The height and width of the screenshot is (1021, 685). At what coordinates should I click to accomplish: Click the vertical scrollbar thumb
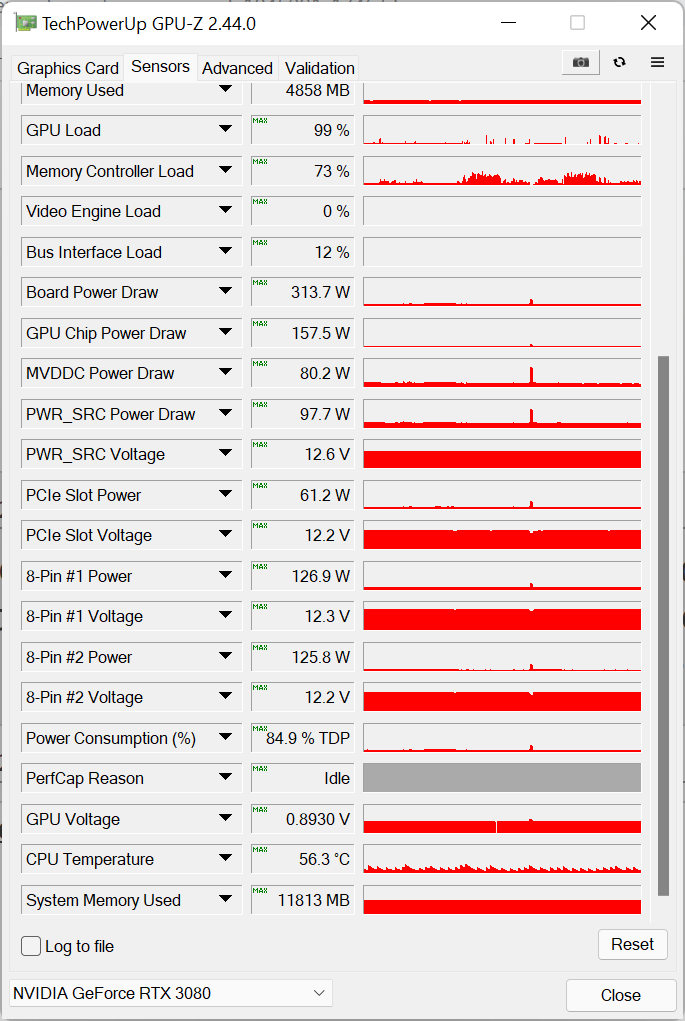tap(663, 625)
